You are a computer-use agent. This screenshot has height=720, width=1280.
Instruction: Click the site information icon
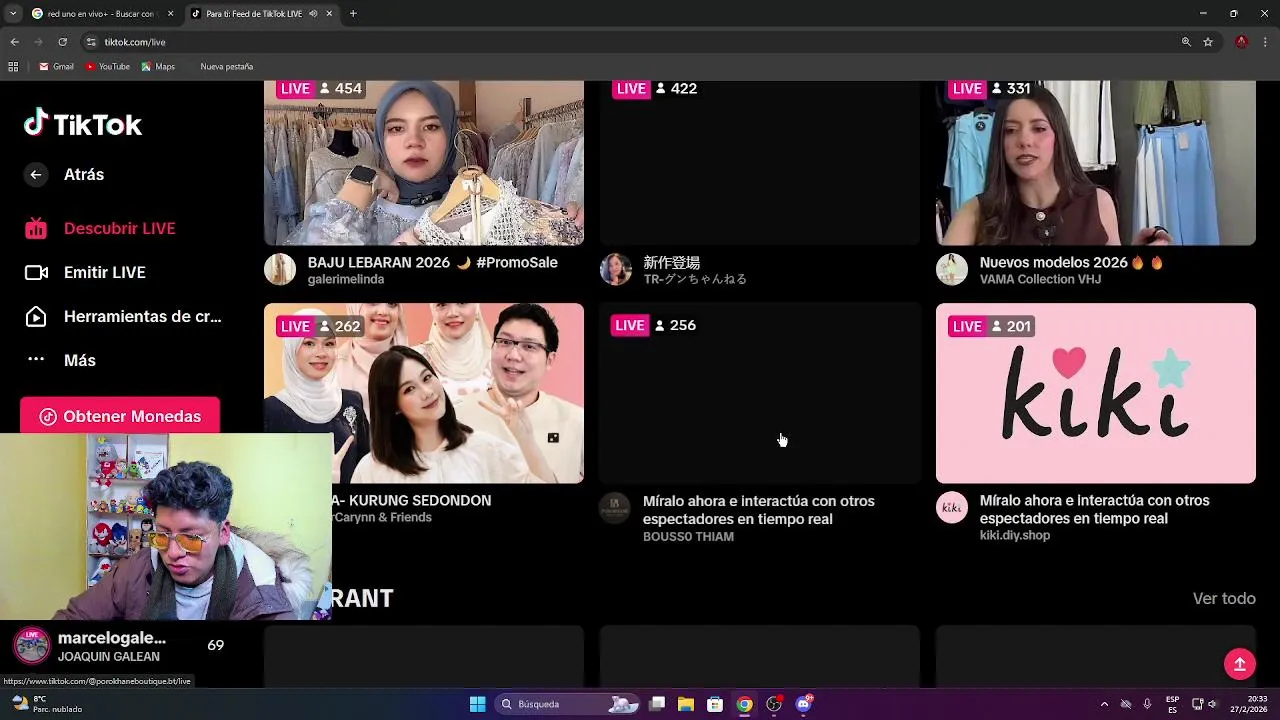click(x=91, y=42)
